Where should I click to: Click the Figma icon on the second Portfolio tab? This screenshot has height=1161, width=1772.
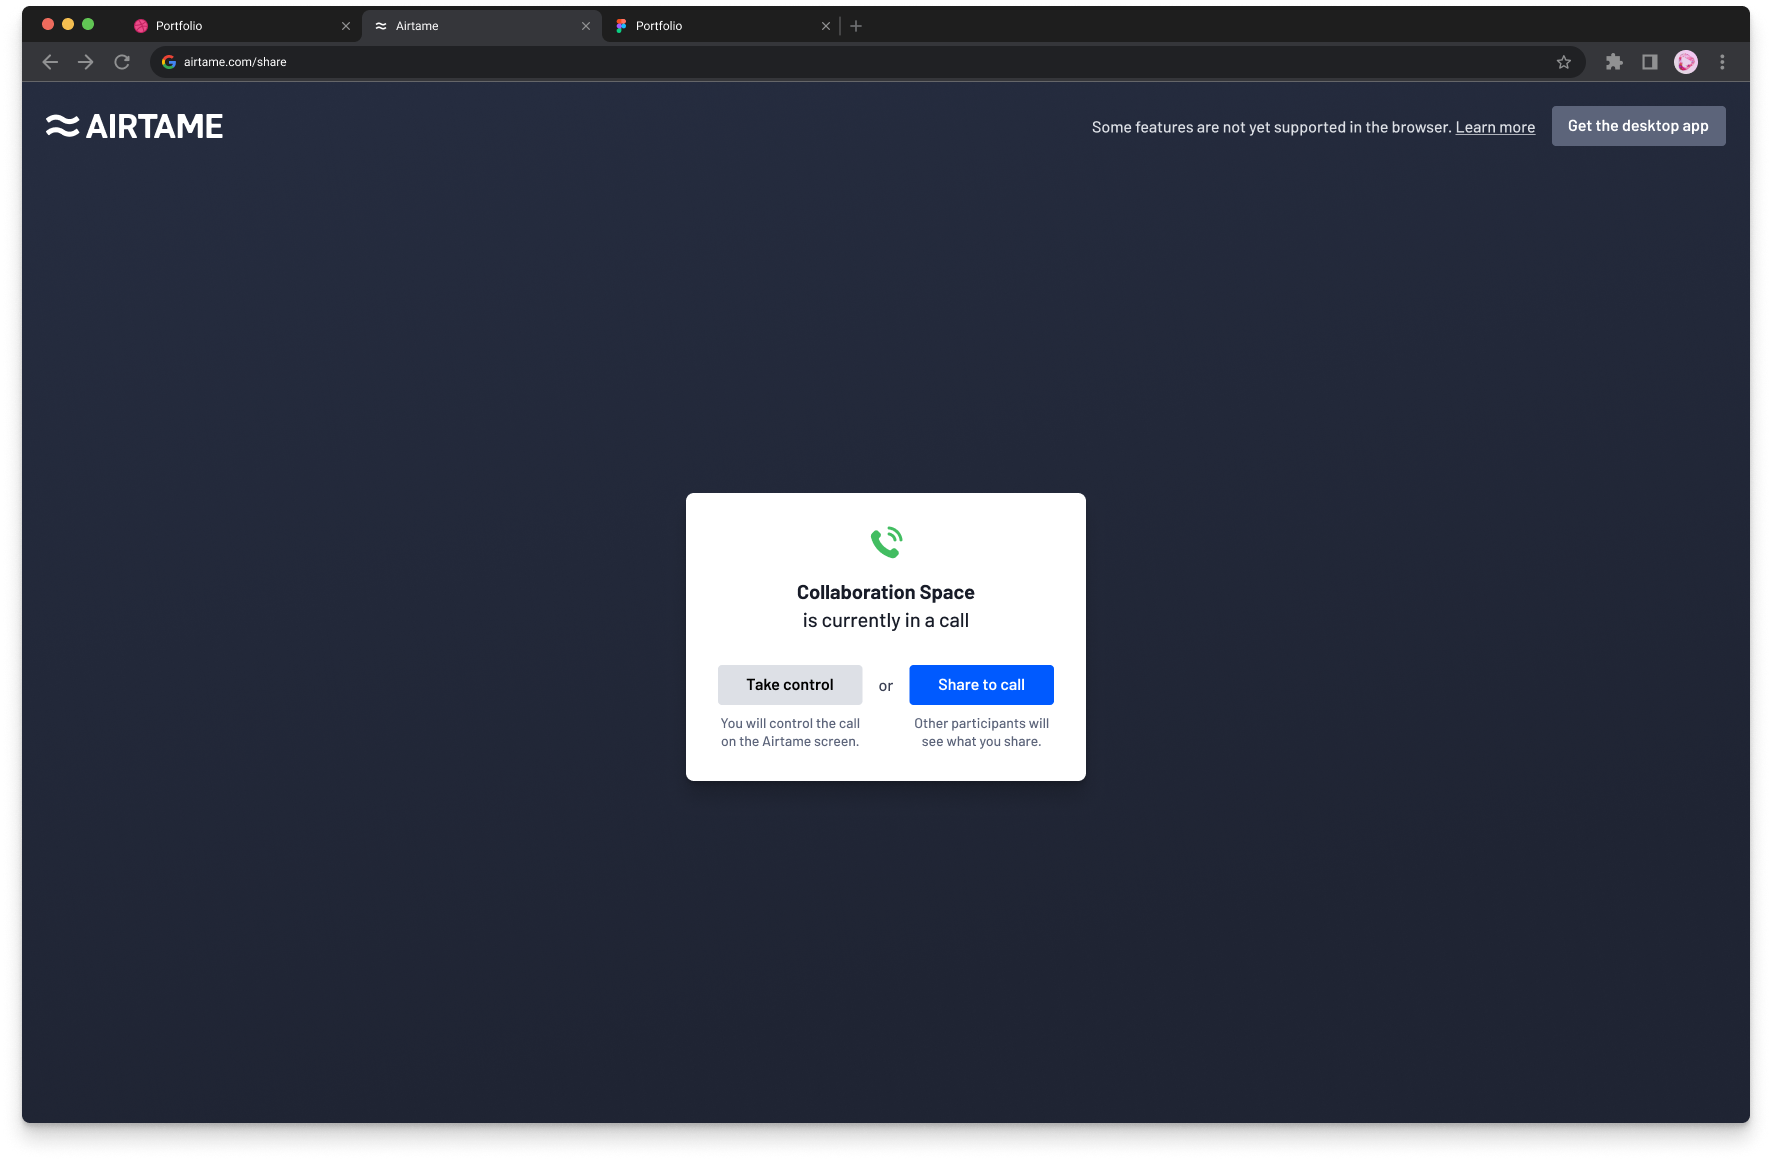(621, 26)
